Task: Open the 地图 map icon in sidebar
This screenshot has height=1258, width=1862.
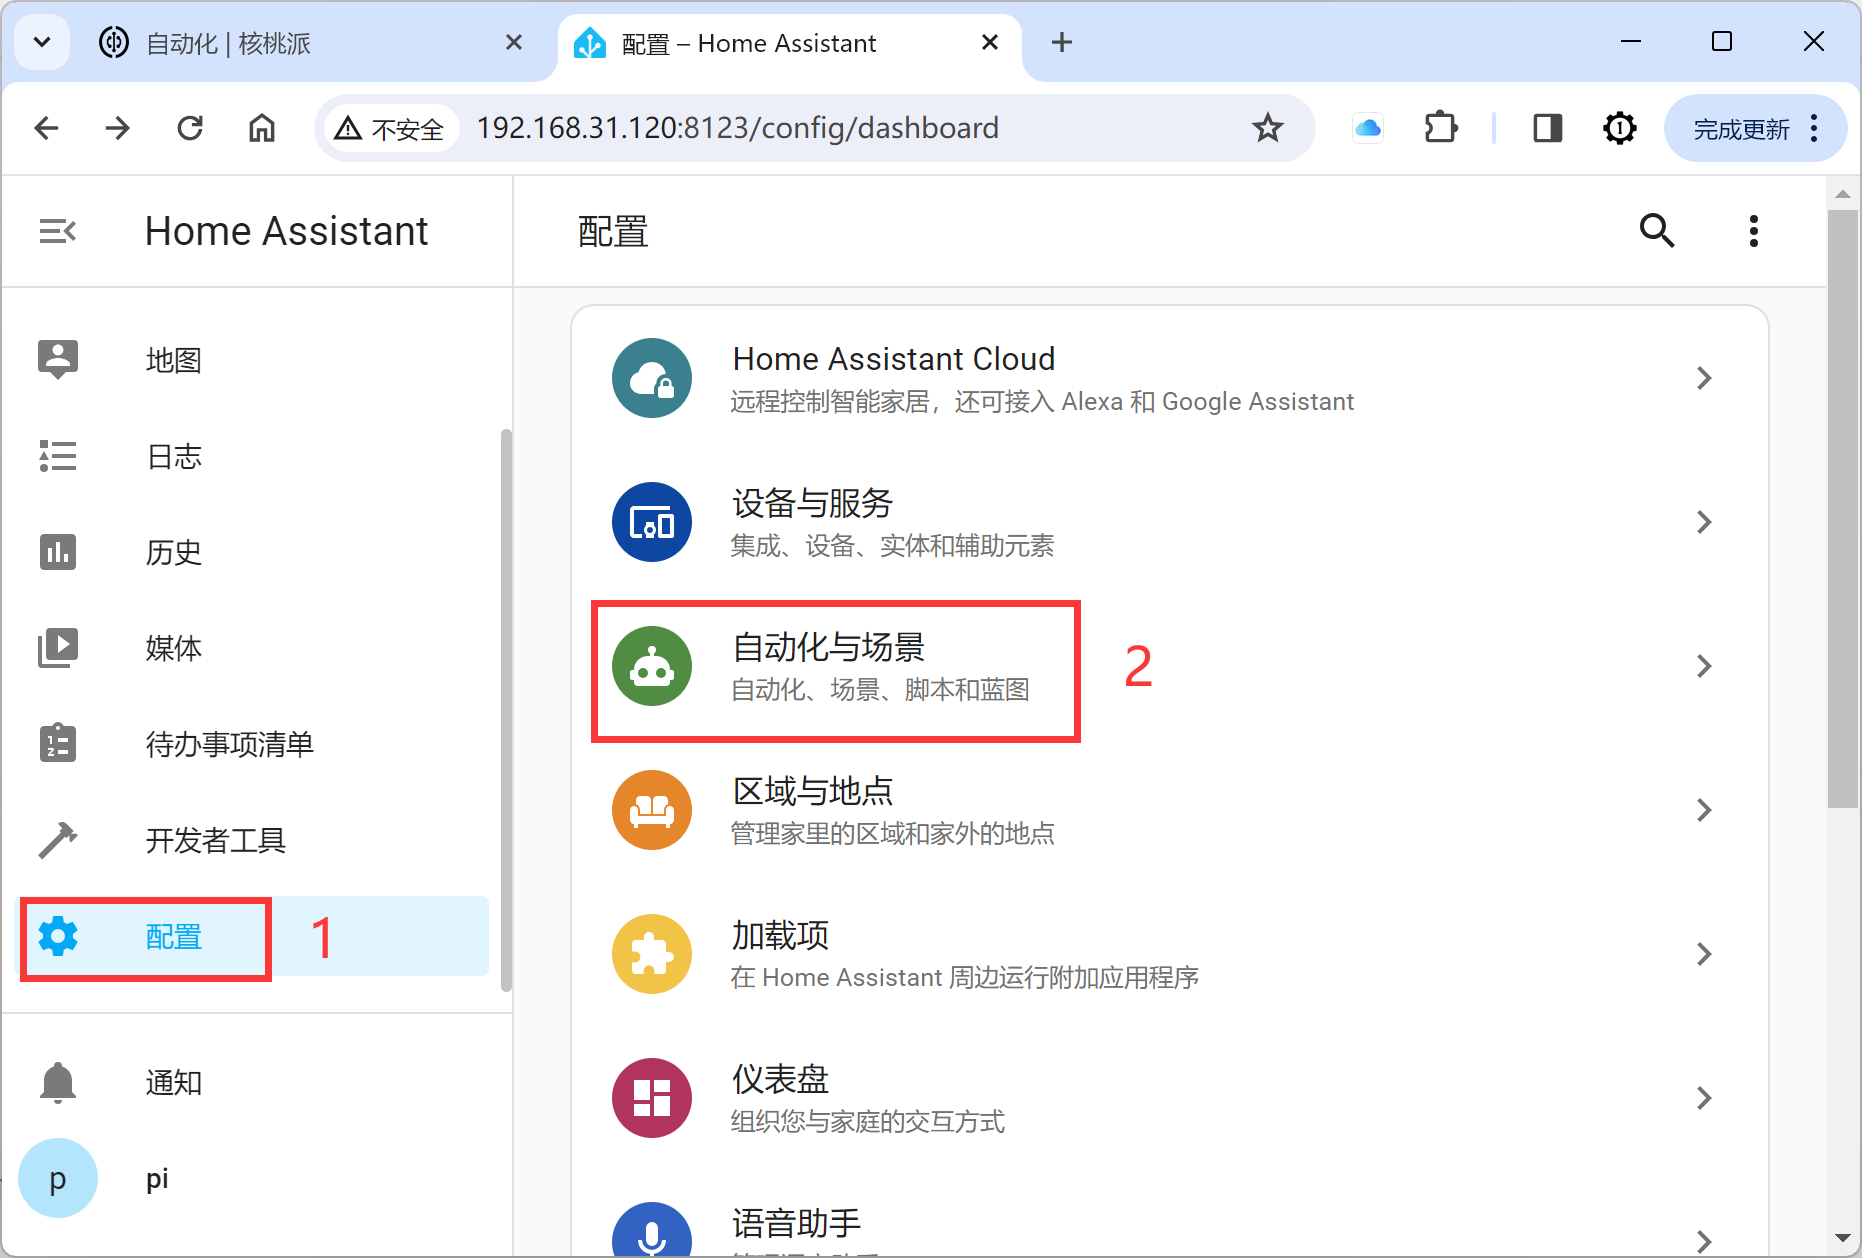Action: [x=58, y=359]
